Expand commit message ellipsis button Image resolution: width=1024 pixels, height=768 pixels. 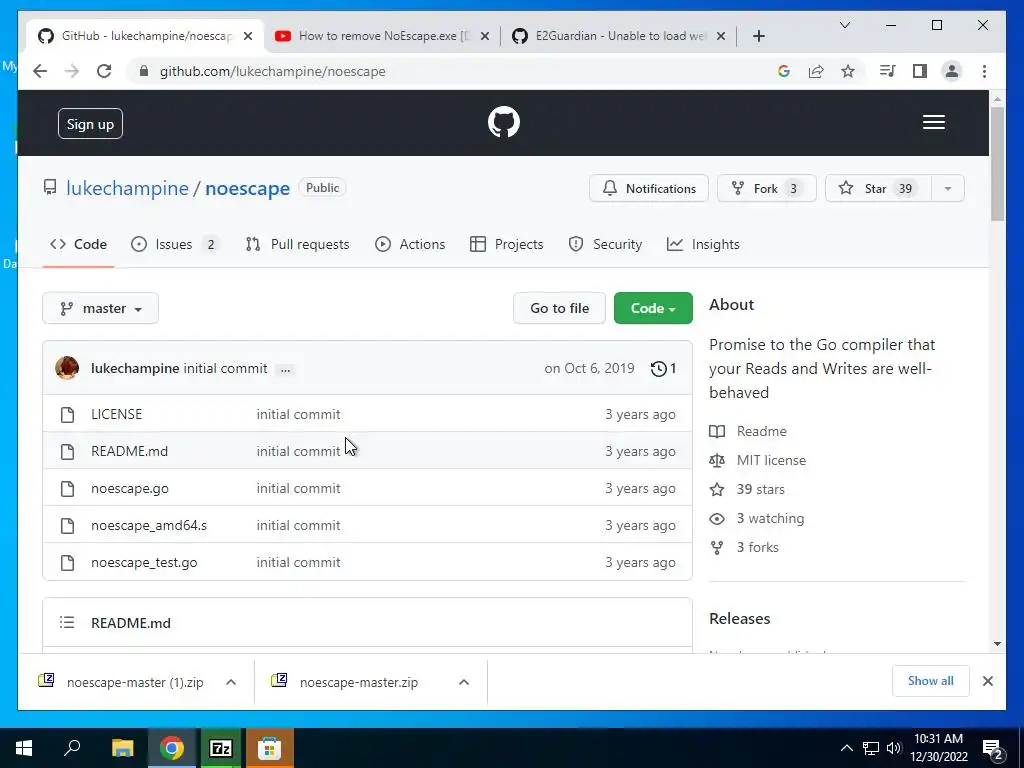tap(285, 370)
